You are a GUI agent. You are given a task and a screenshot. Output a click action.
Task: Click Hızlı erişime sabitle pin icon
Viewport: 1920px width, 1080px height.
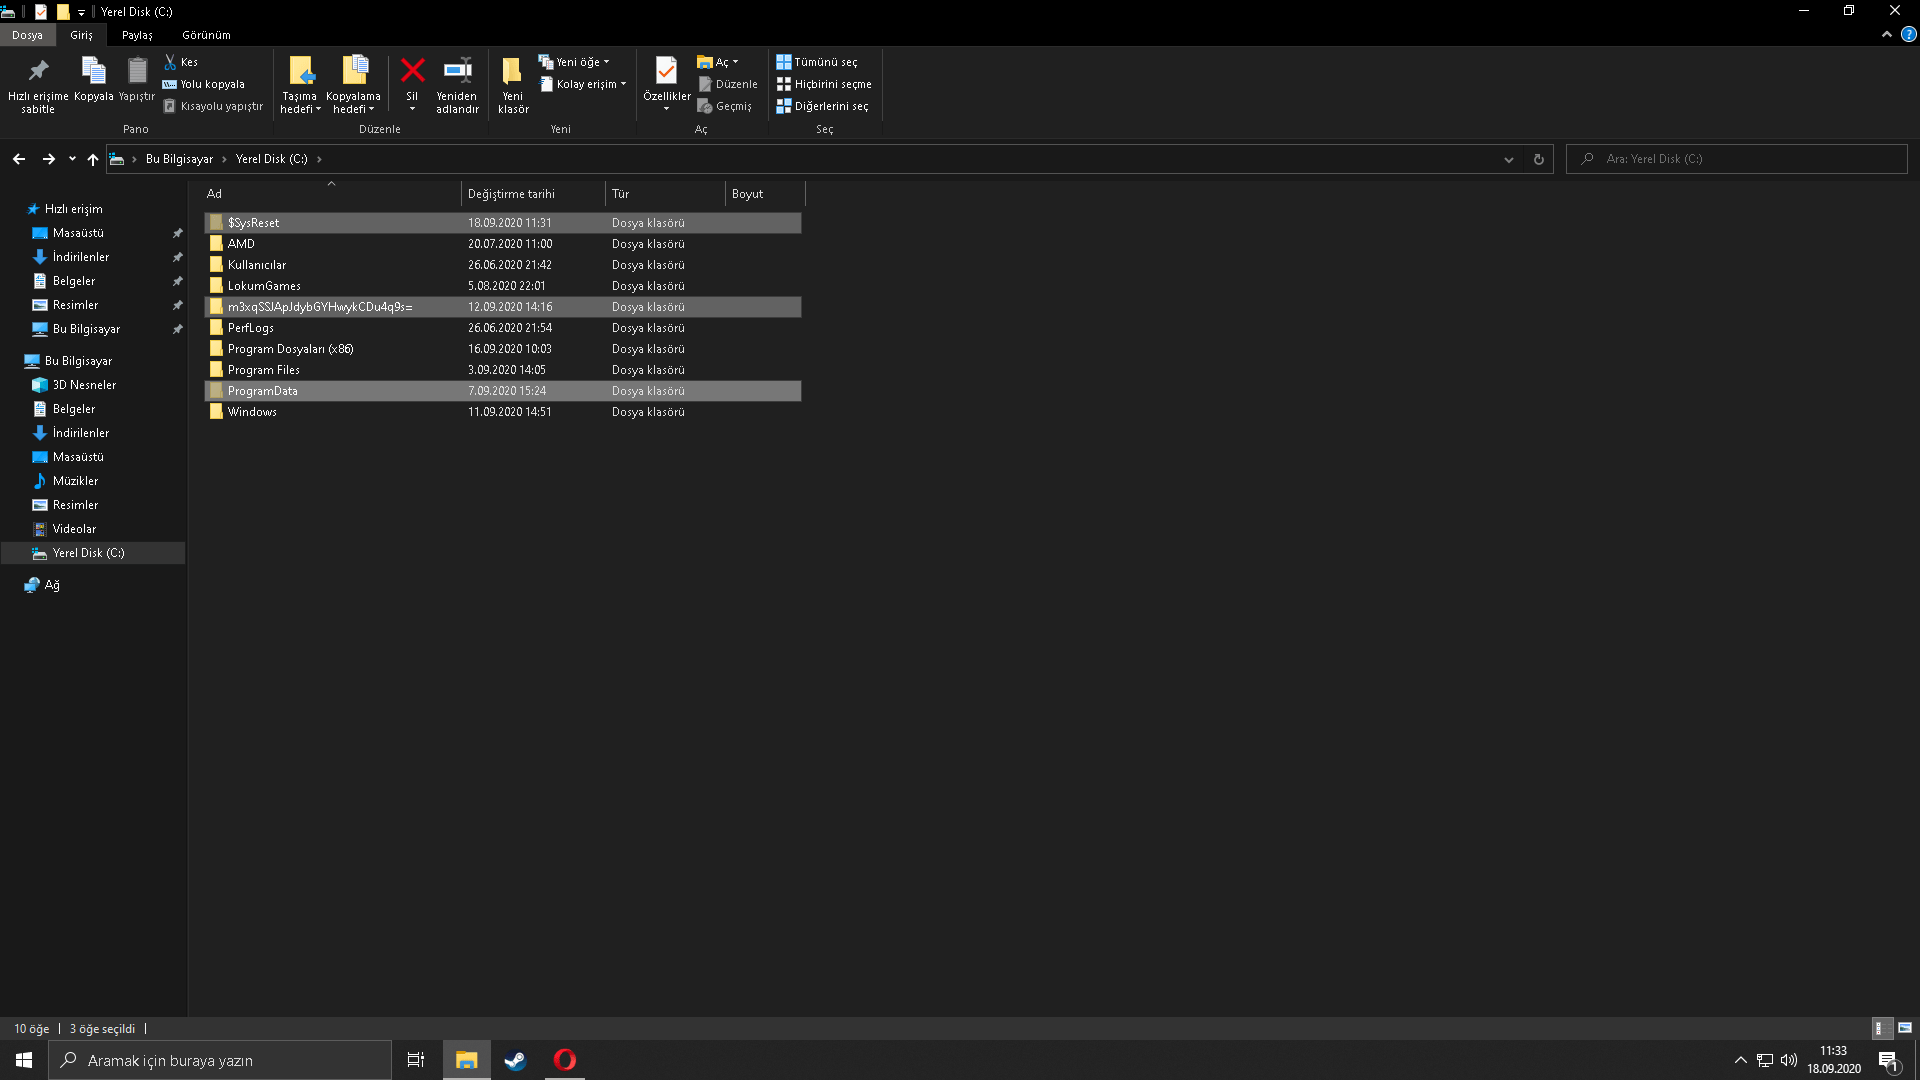click(x=38, y=71)
